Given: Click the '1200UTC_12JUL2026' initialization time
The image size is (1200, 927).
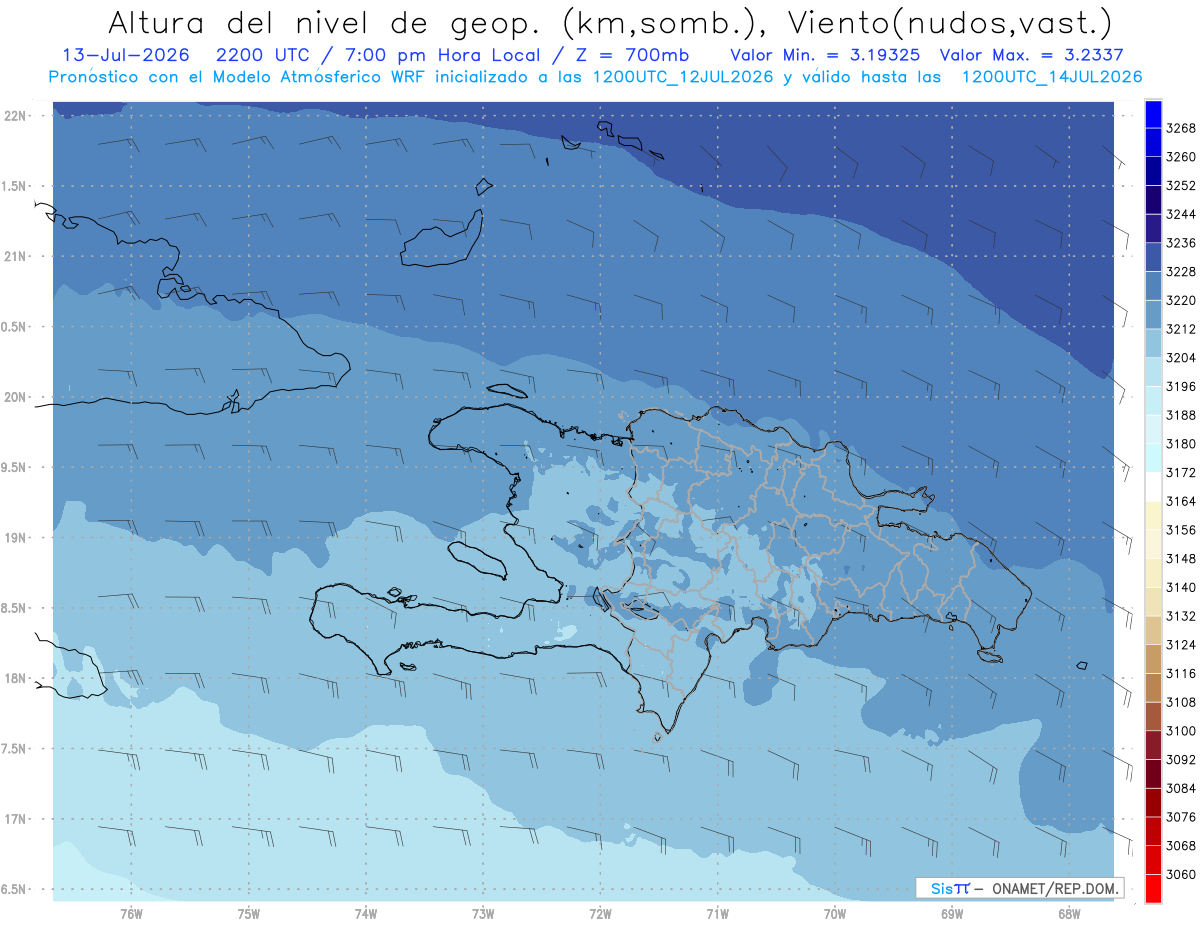Looking at the screenshot, I should (x=683, y=76).
